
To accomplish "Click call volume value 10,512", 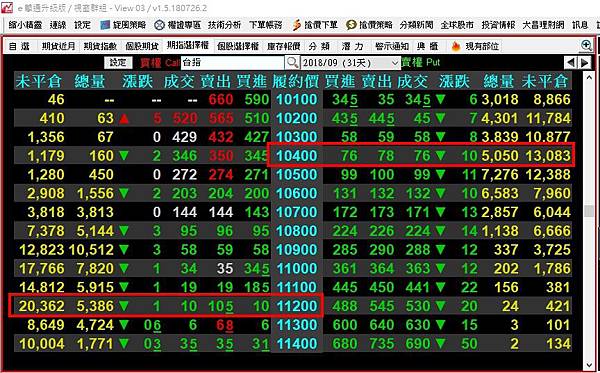I will [91, 250].
